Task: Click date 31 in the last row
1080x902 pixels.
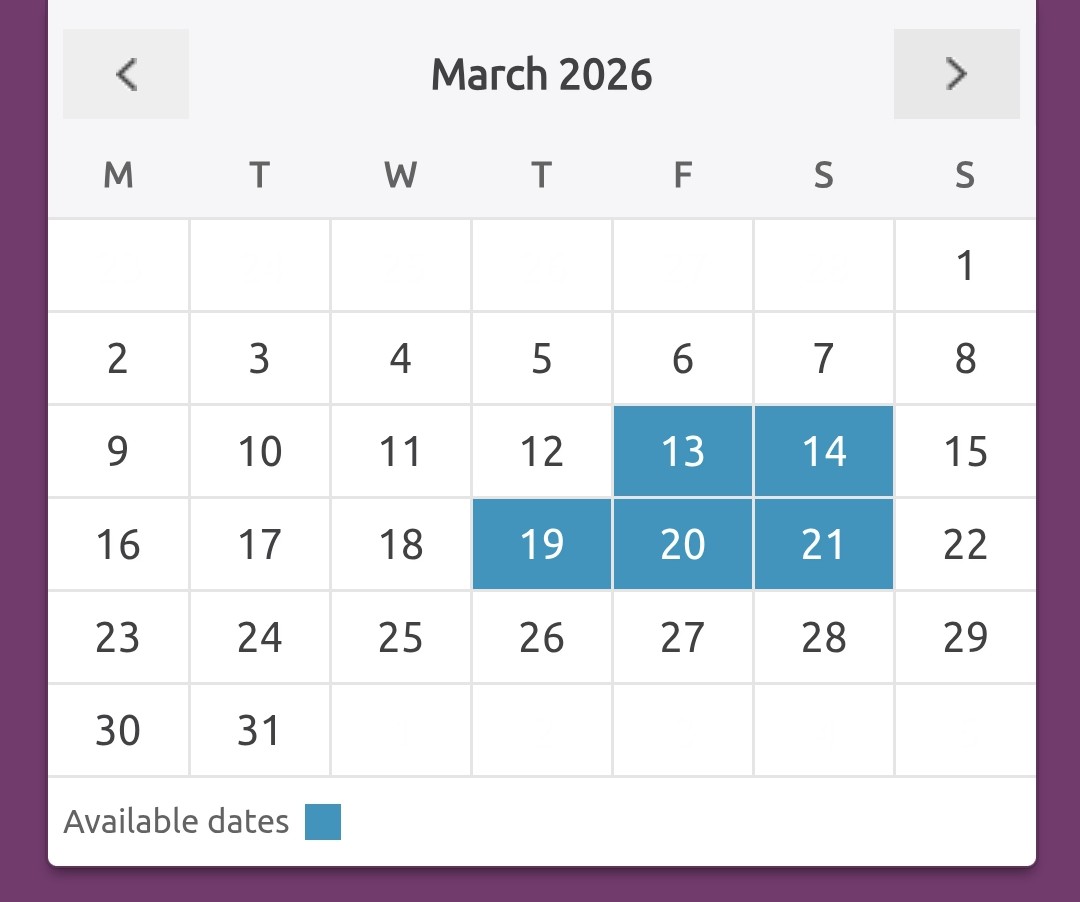Action: coord(259,730)
